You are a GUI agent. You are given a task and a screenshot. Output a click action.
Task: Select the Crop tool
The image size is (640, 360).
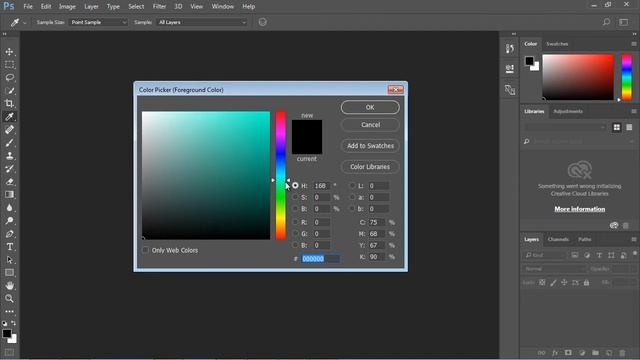9,104
